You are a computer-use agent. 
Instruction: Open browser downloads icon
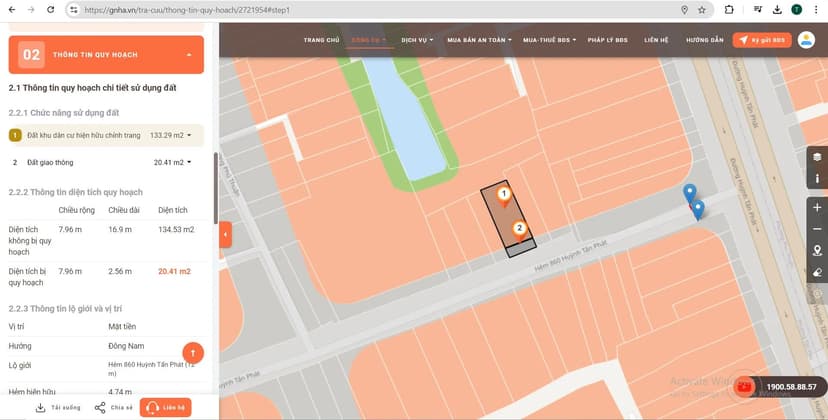pyautogui.click(x=777, y=10)
